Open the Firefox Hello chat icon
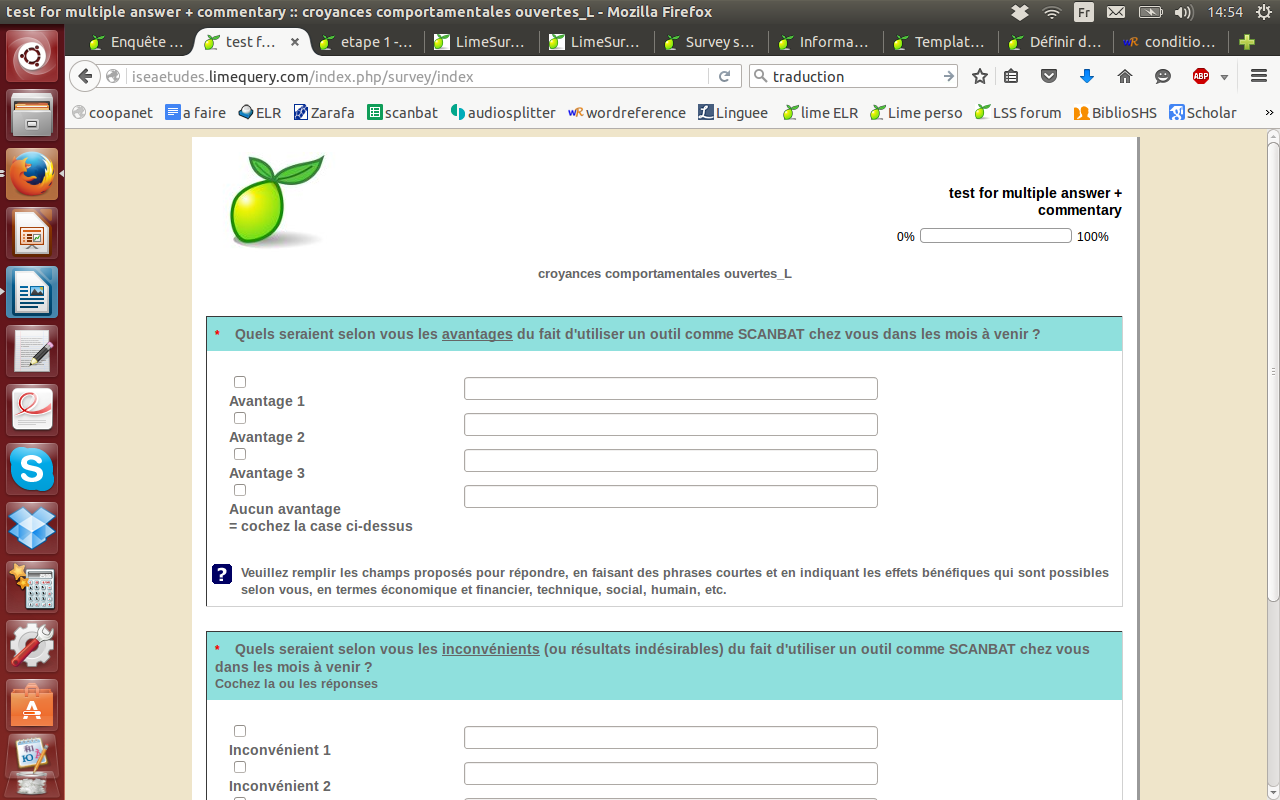The image size is (1280, 800). pos(1163,76)
